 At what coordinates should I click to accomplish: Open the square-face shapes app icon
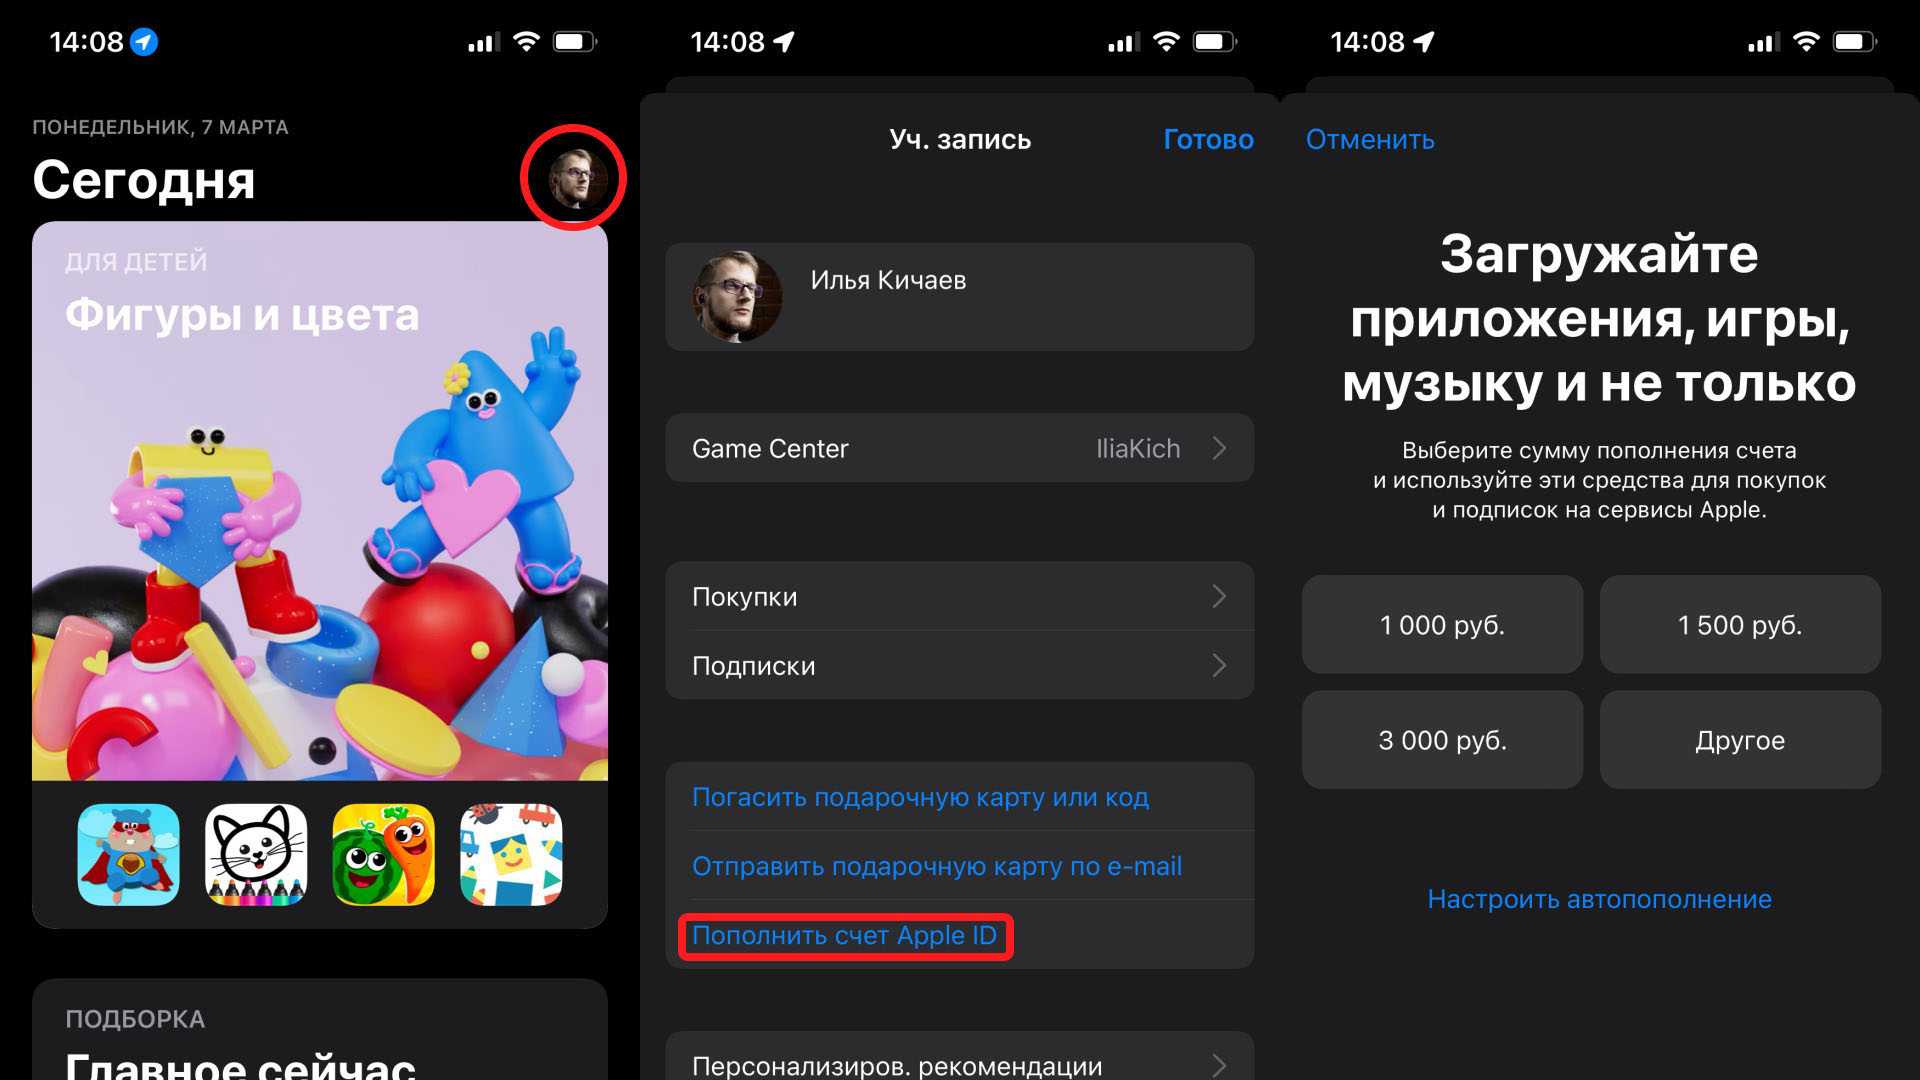point(511,855)
